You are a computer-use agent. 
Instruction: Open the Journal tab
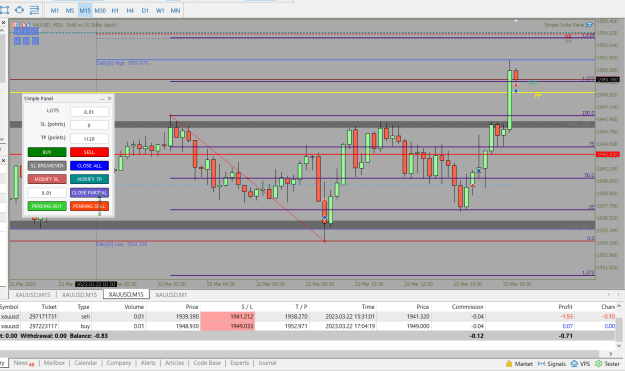(x=267, y=363)
